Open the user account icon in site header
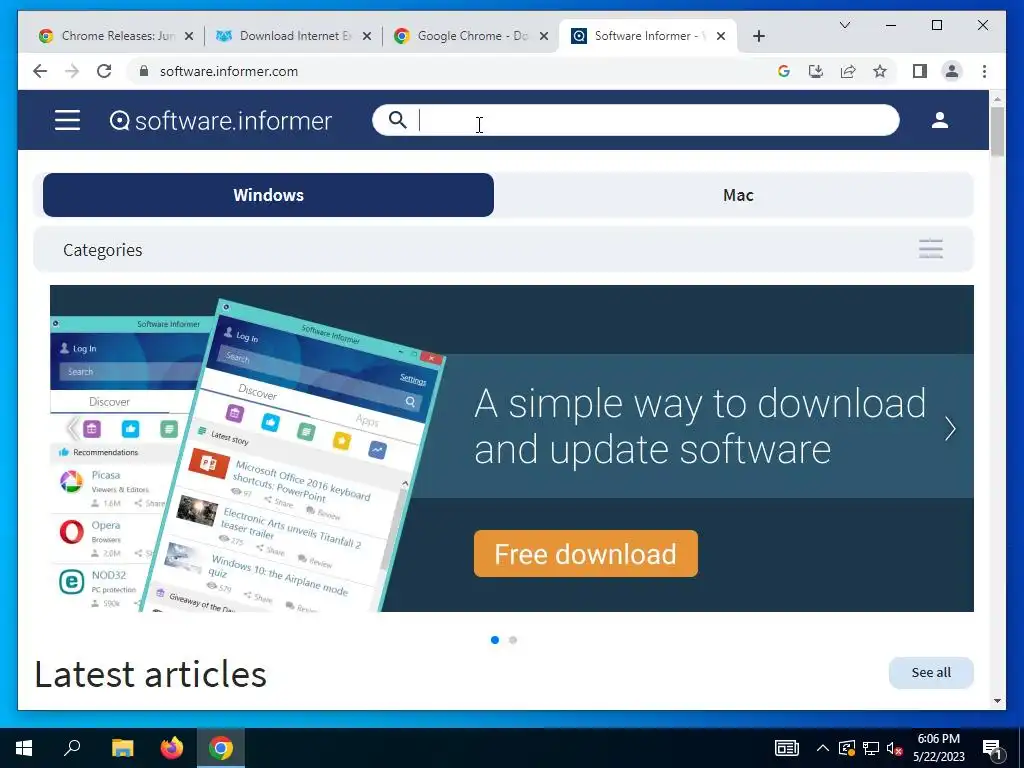1024x768 pixels. (940, 120)
